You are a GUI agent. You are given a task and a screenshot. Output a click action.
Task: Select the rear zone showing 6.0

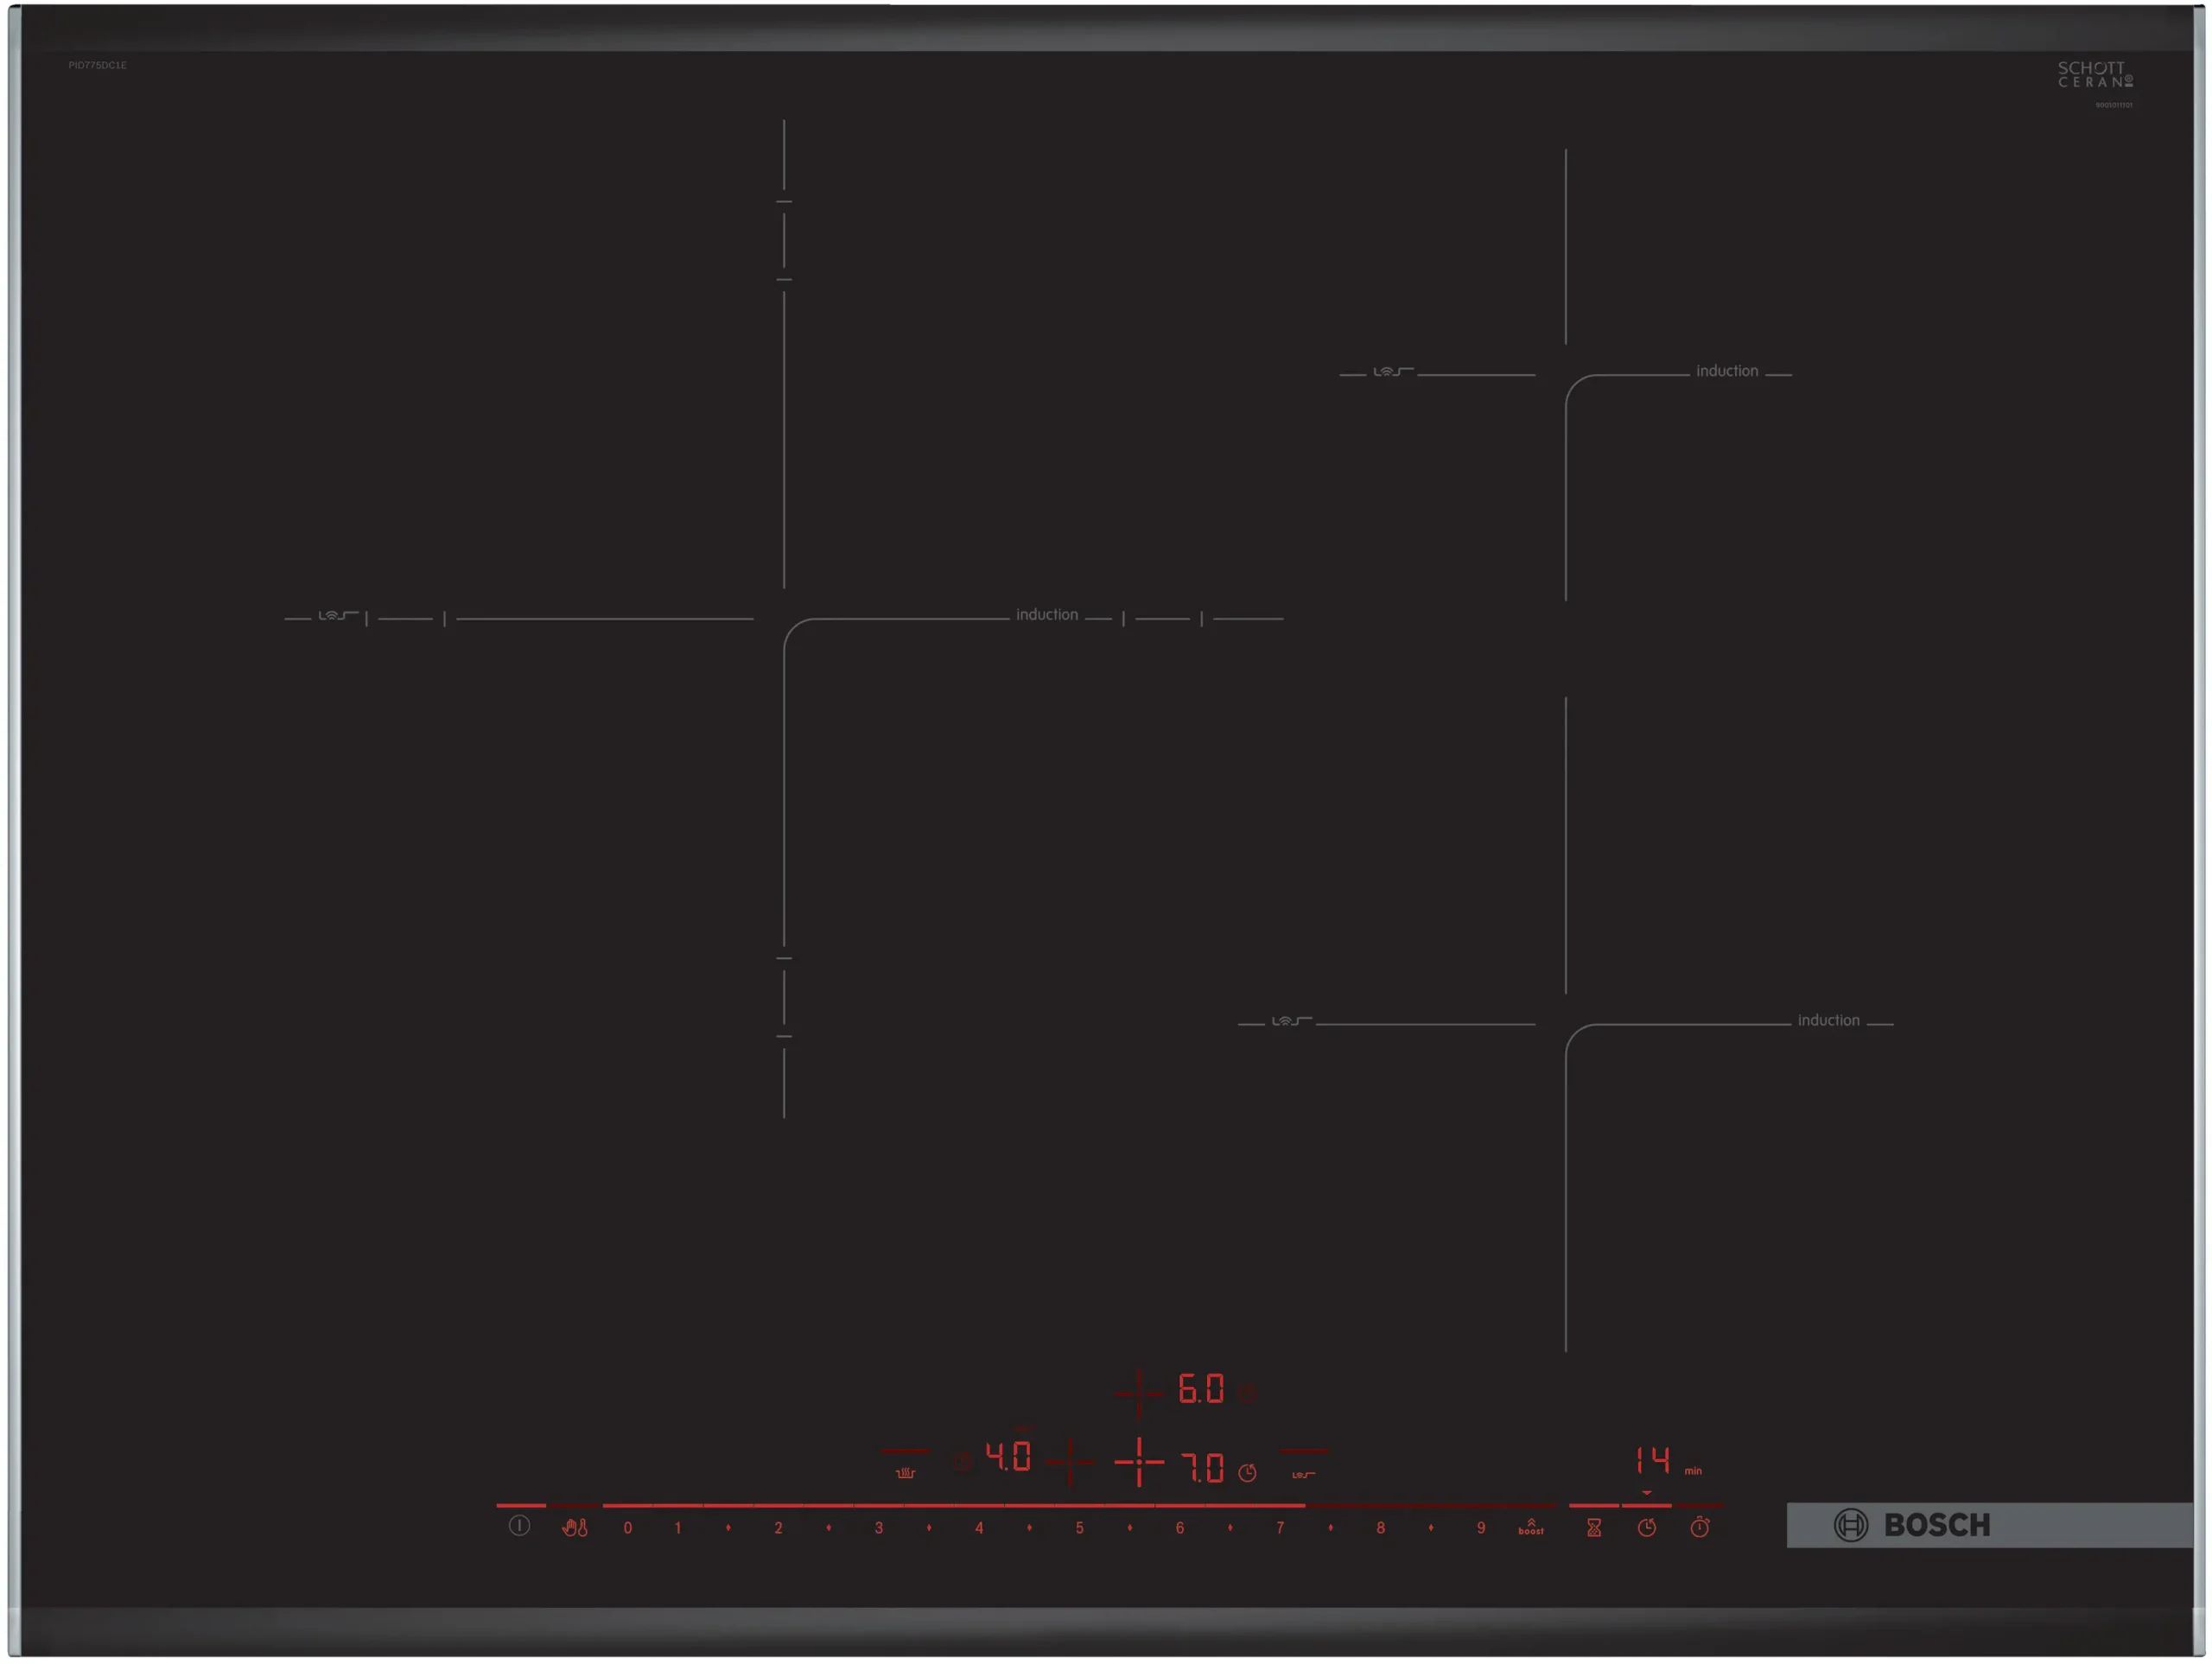1199,1389
